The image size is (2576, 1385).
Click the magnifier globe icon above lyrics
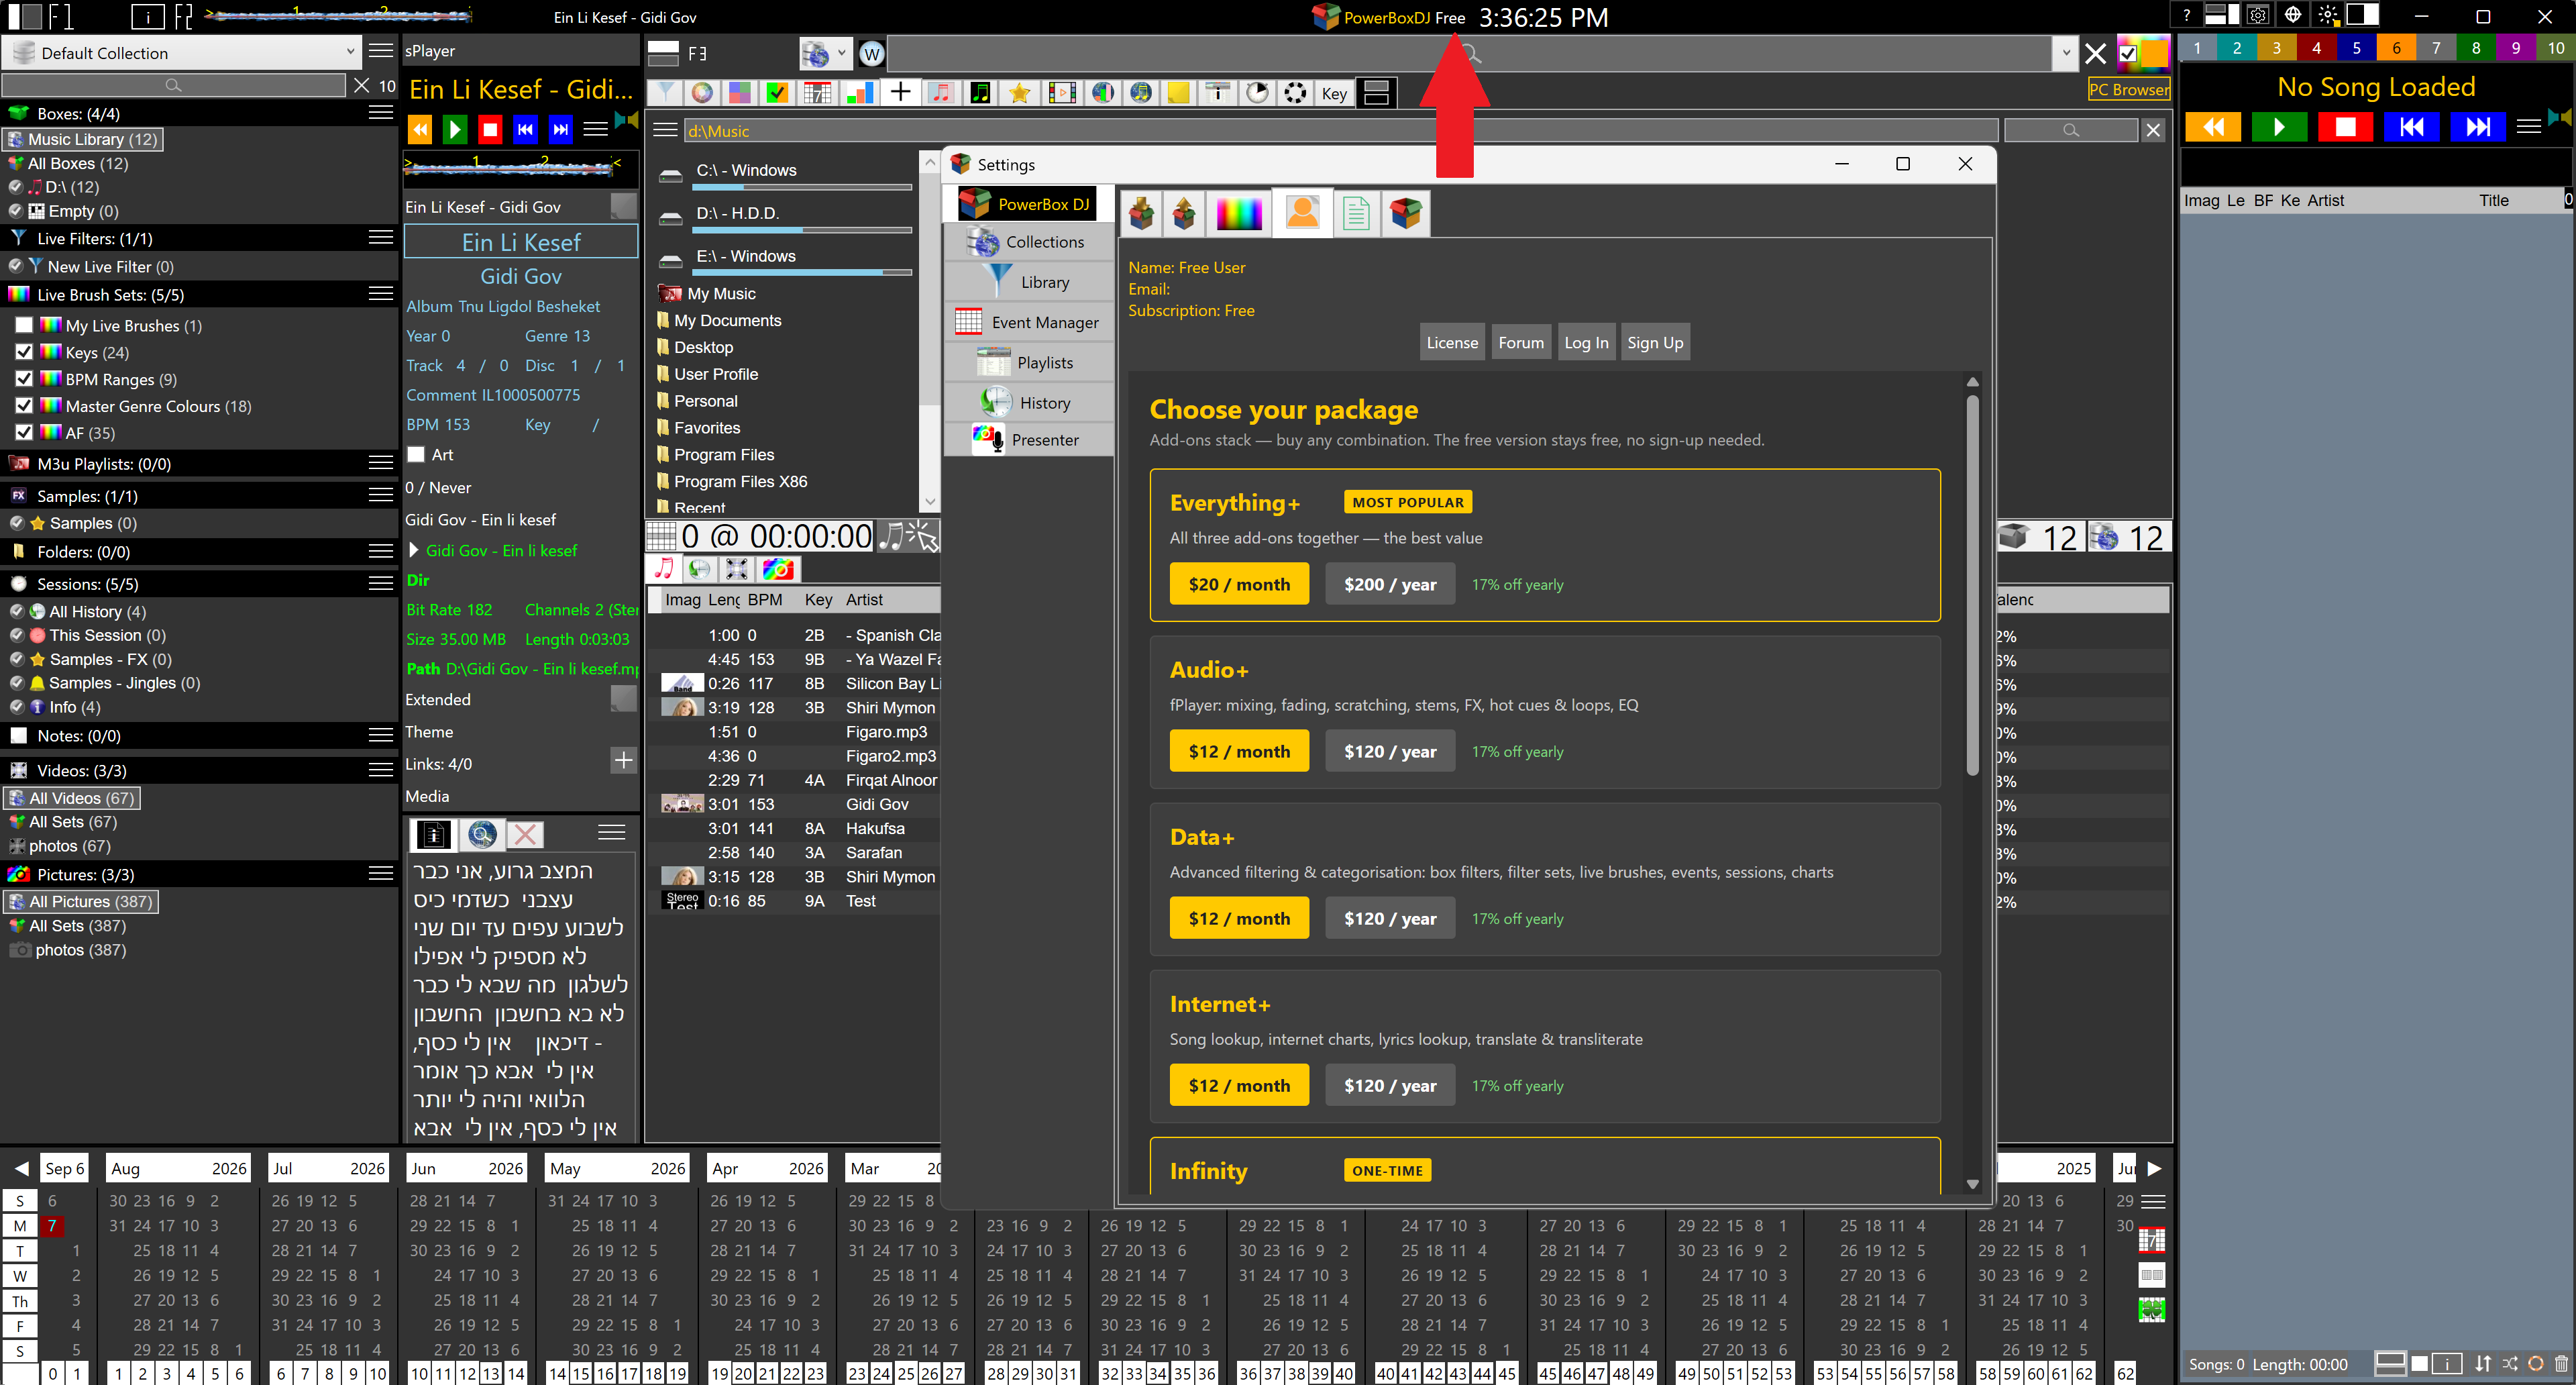pos(481,834)
